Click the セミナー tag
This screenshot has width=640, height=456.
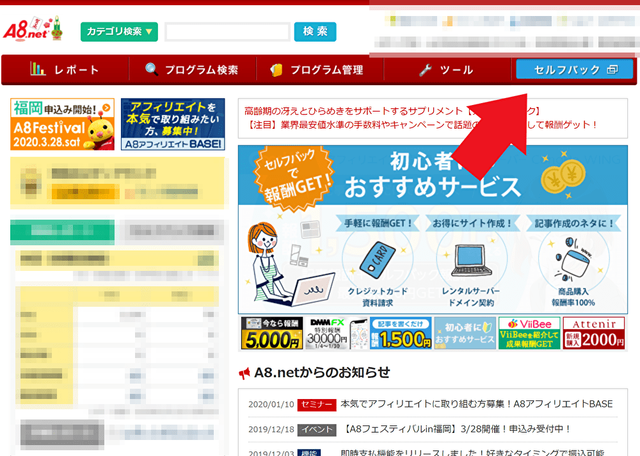(x=317, y=405)
